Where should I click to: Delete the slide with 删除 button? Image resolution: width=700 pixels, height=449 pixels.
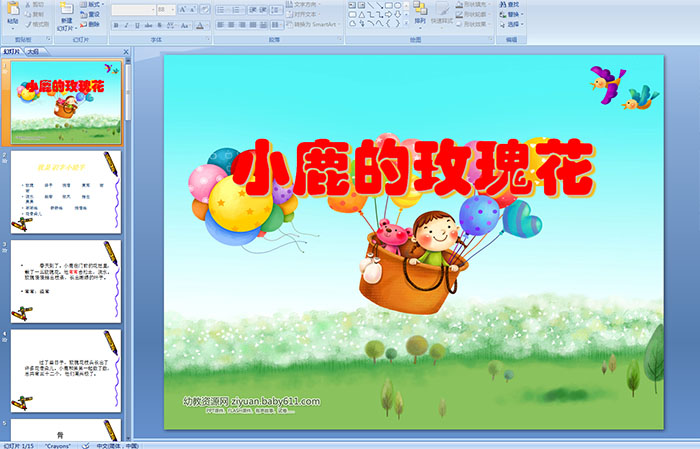pos(90,24)
